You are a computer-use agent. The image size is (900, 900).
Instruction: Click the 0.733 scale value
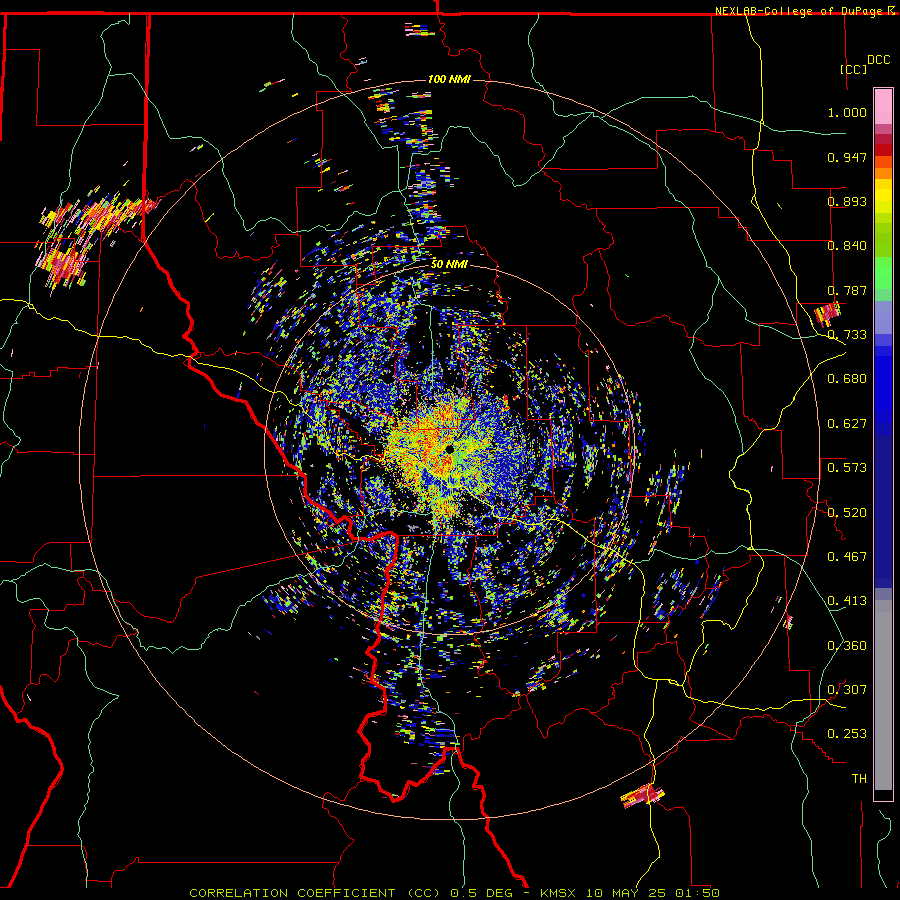[847, 335]
